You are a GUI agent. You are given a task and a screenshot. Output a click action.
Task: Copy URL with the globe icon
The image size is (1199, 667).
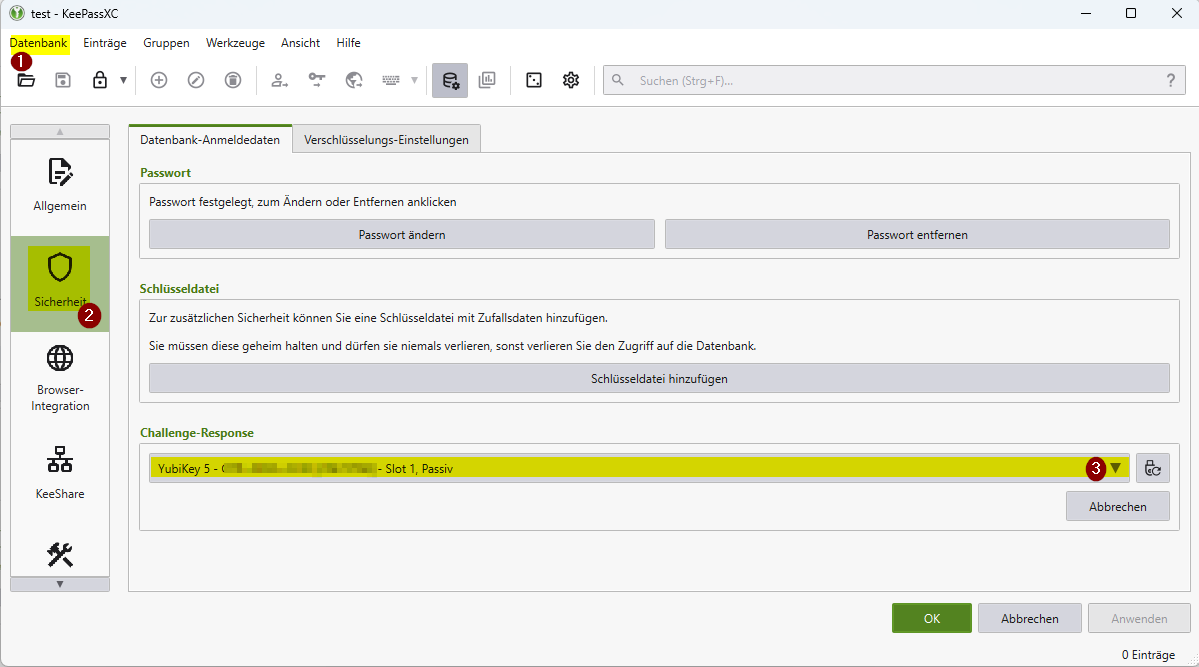[353, 80]
